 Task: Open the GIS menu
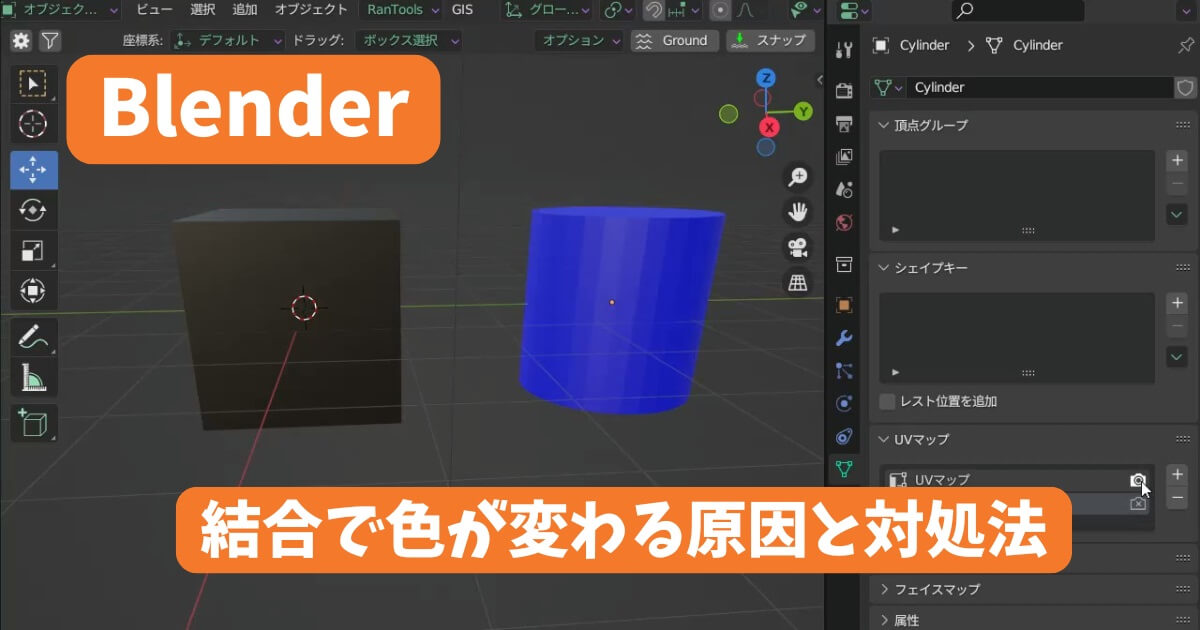click(463, 10)
